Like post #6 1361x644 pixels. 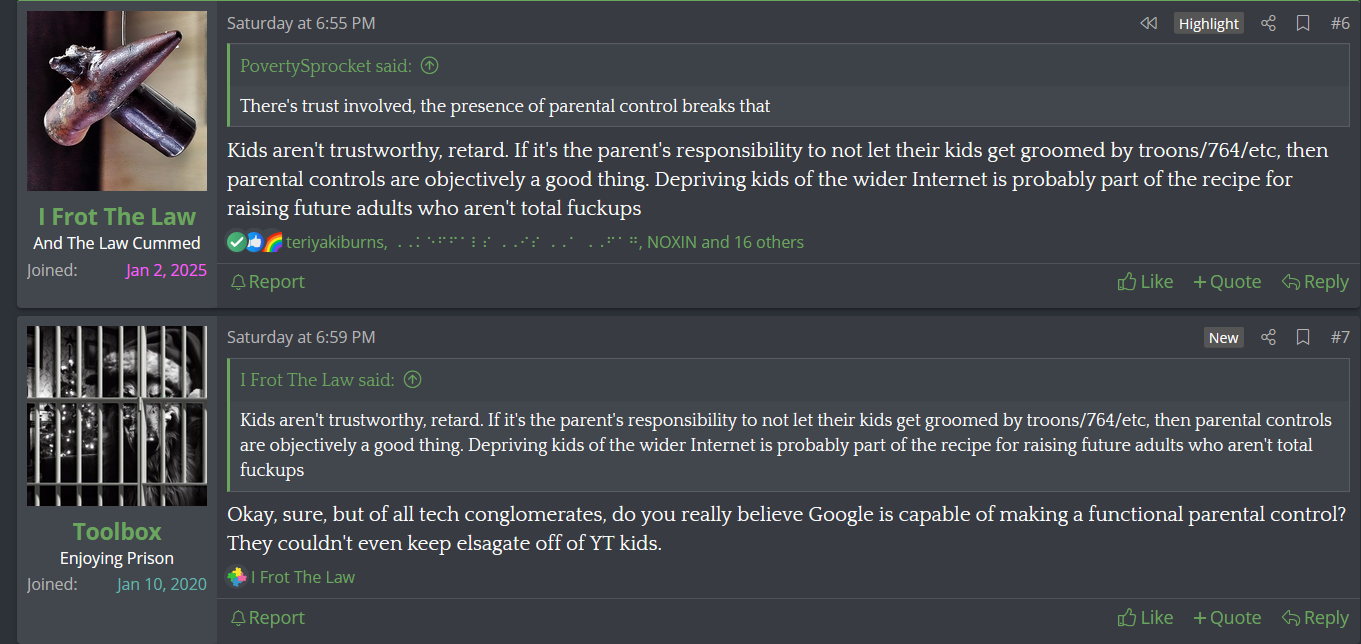pos(1145,282)
